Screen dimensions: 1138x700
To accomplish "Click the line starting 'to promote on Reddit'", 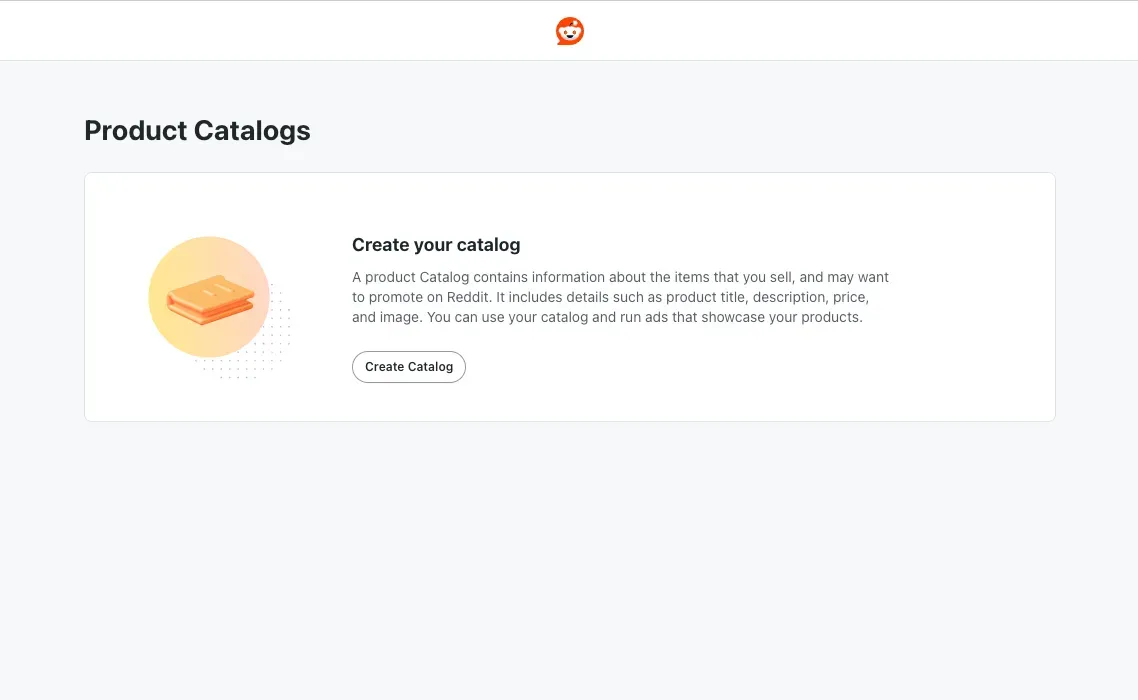I will 610,297.
